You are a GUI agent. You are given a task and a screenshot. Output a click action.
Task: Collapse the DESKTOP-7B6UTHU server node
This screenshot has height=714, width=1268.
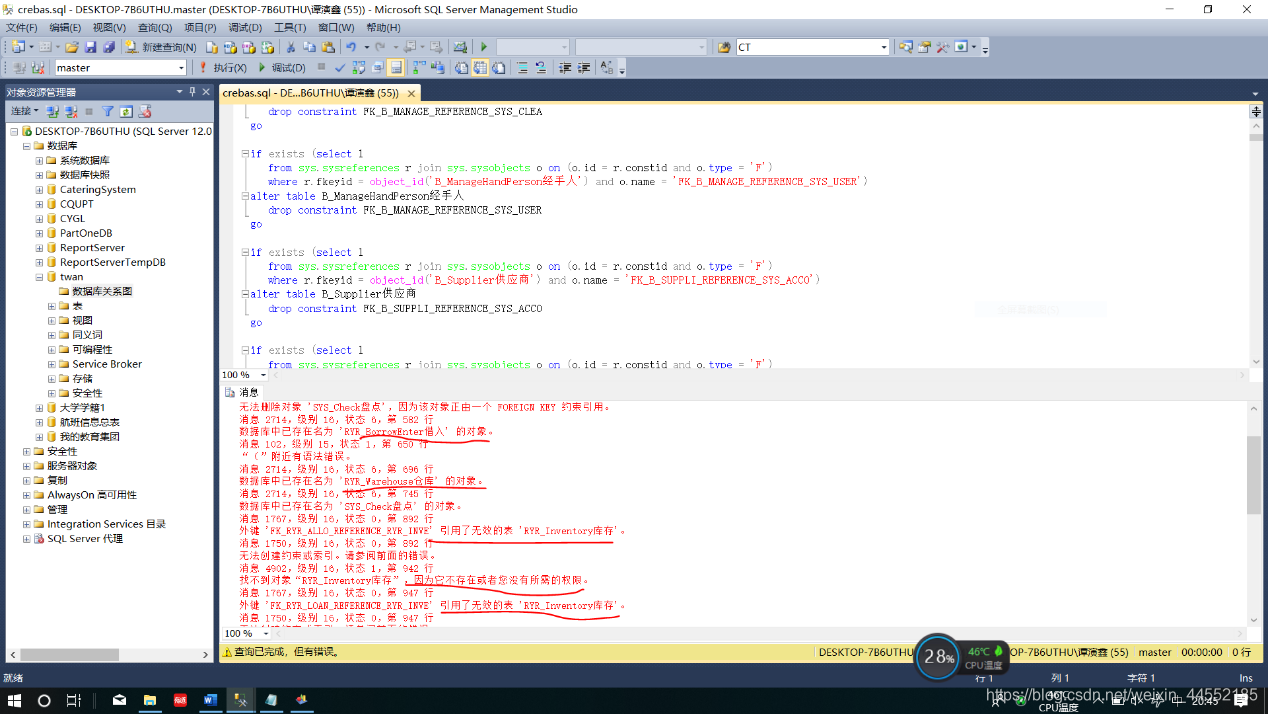pyautogui.click(x=14, y=131)
